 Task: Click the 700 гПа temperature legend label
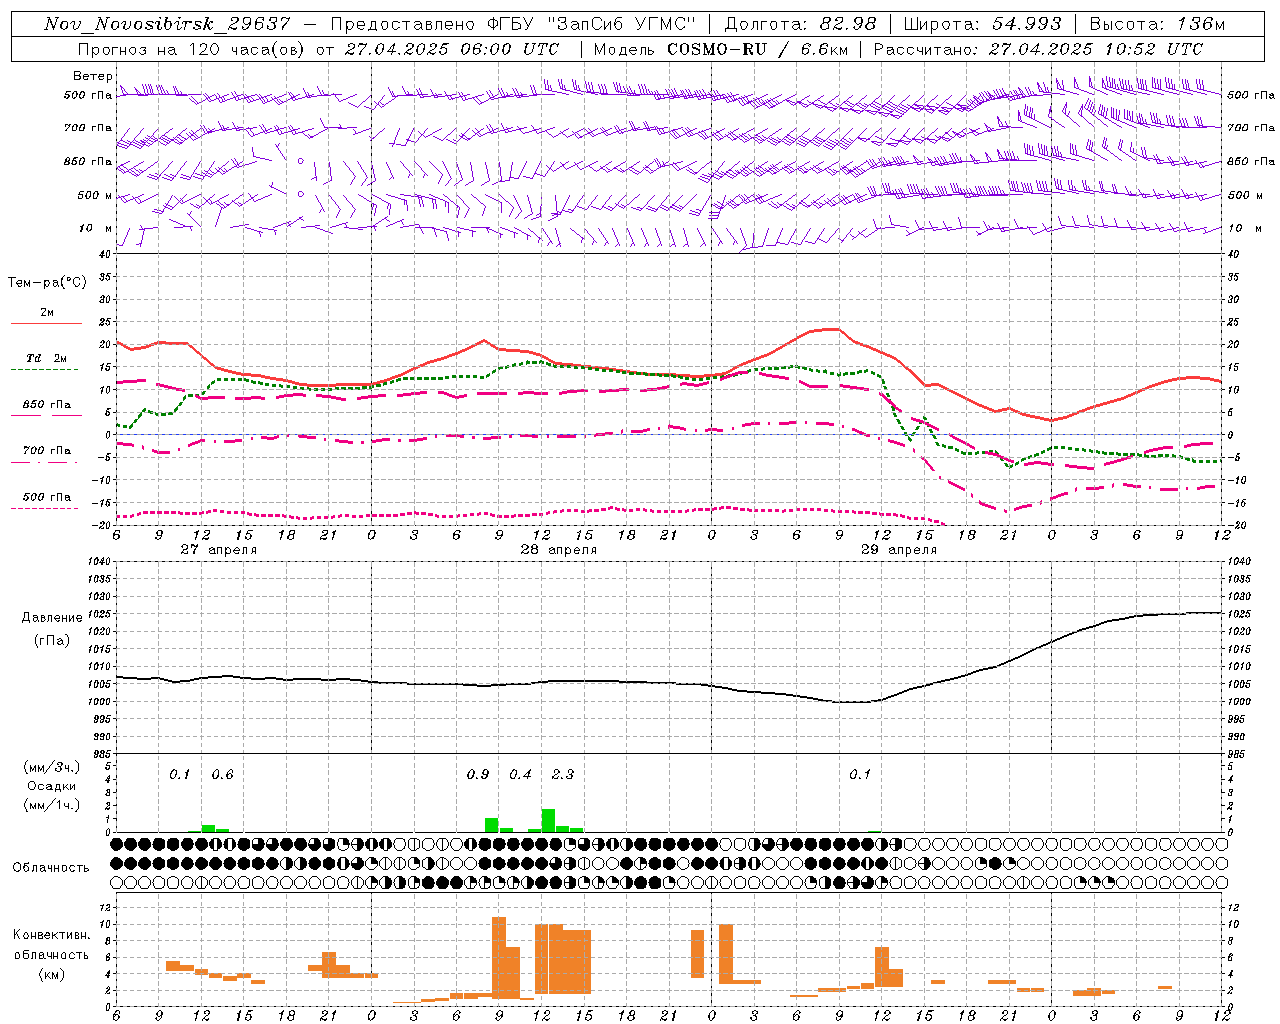(x=46, y=450)
